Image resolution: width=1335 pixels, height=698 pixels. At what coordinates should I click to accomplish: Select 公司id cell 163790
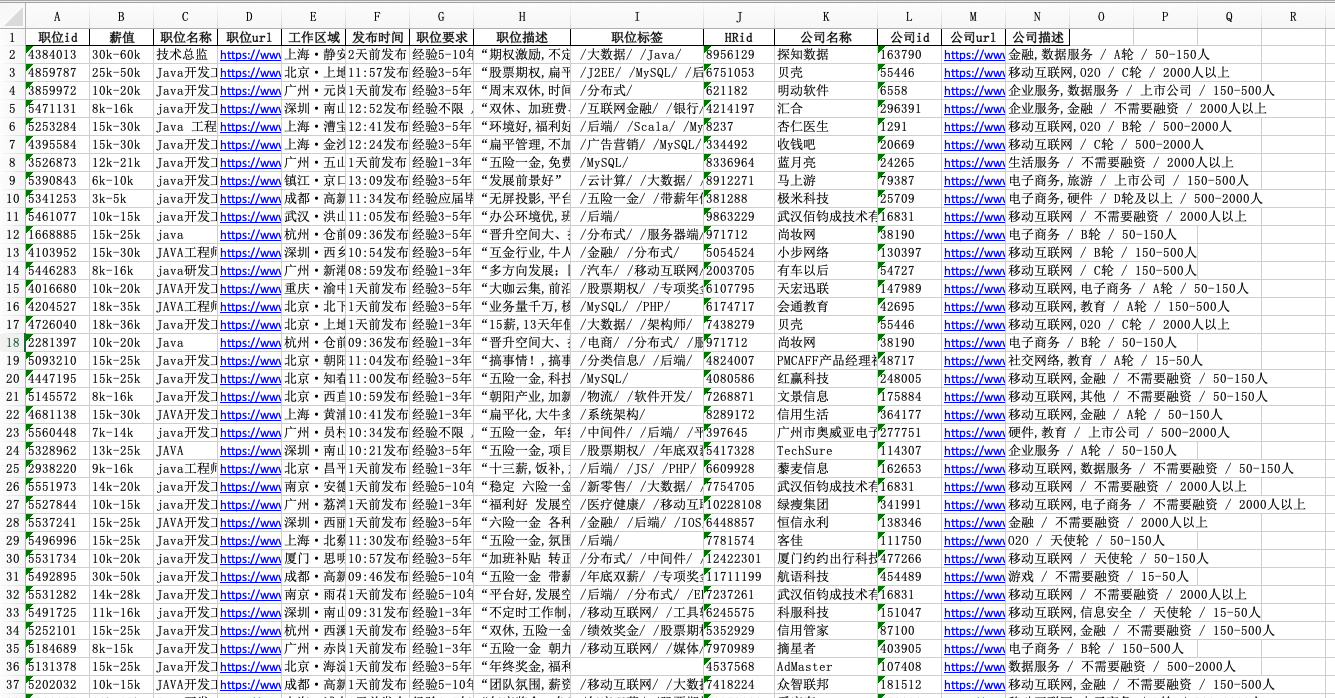(x=909, y=55)
